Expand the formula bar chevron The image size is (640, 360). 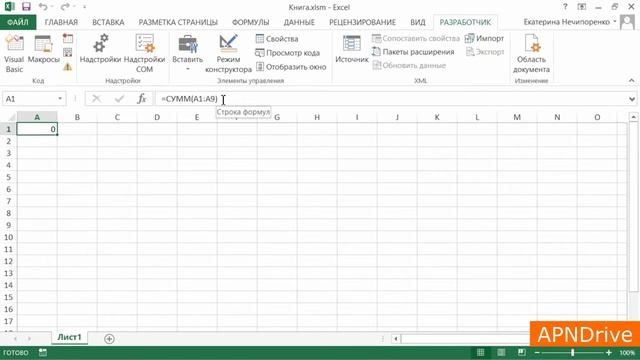(632, 99)
